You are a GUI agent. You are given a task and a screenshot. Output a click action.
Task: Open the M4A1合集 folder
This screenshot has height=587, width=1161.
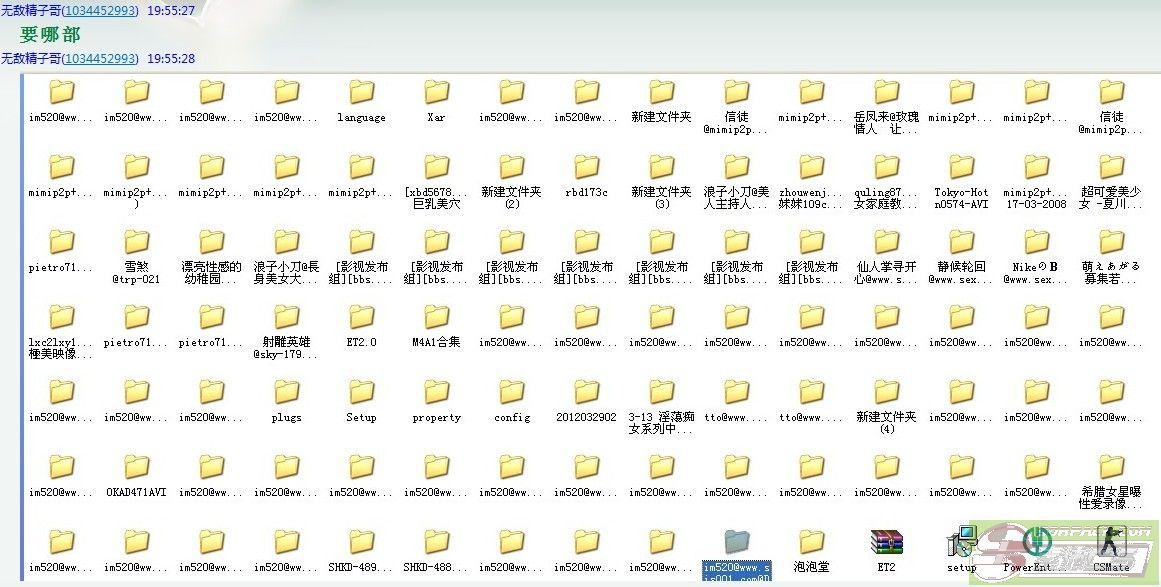coord(436,318)
